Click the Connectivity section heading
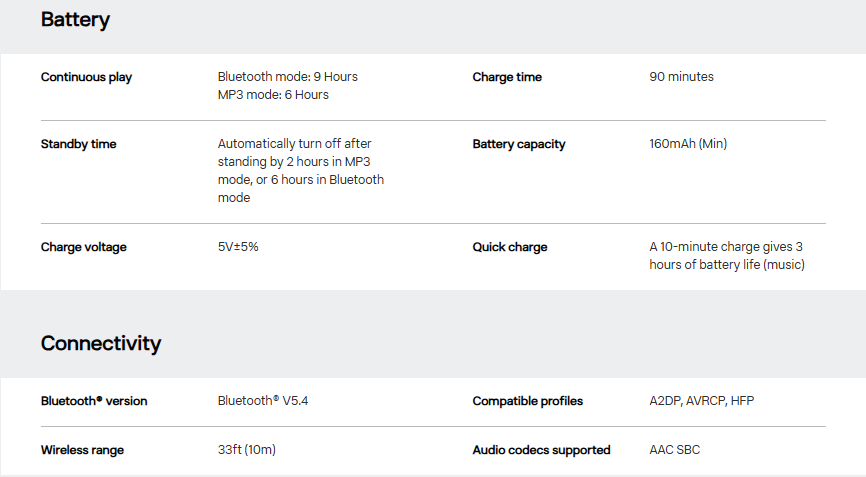This screenshot has height=477, width=866. 101,344
